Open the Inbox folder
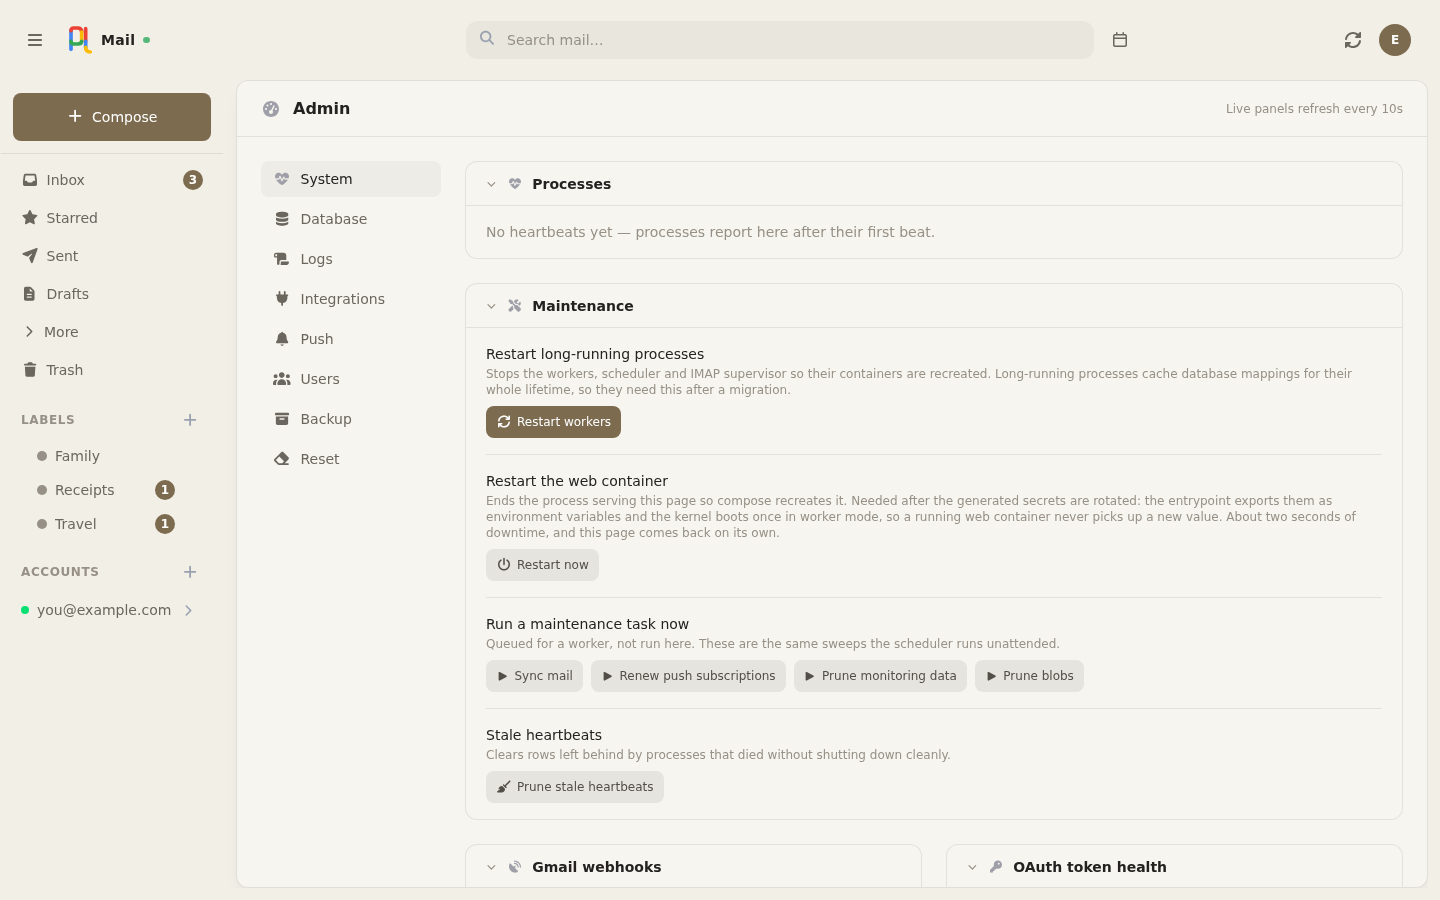1440x900 pixels. pos(112,180)
